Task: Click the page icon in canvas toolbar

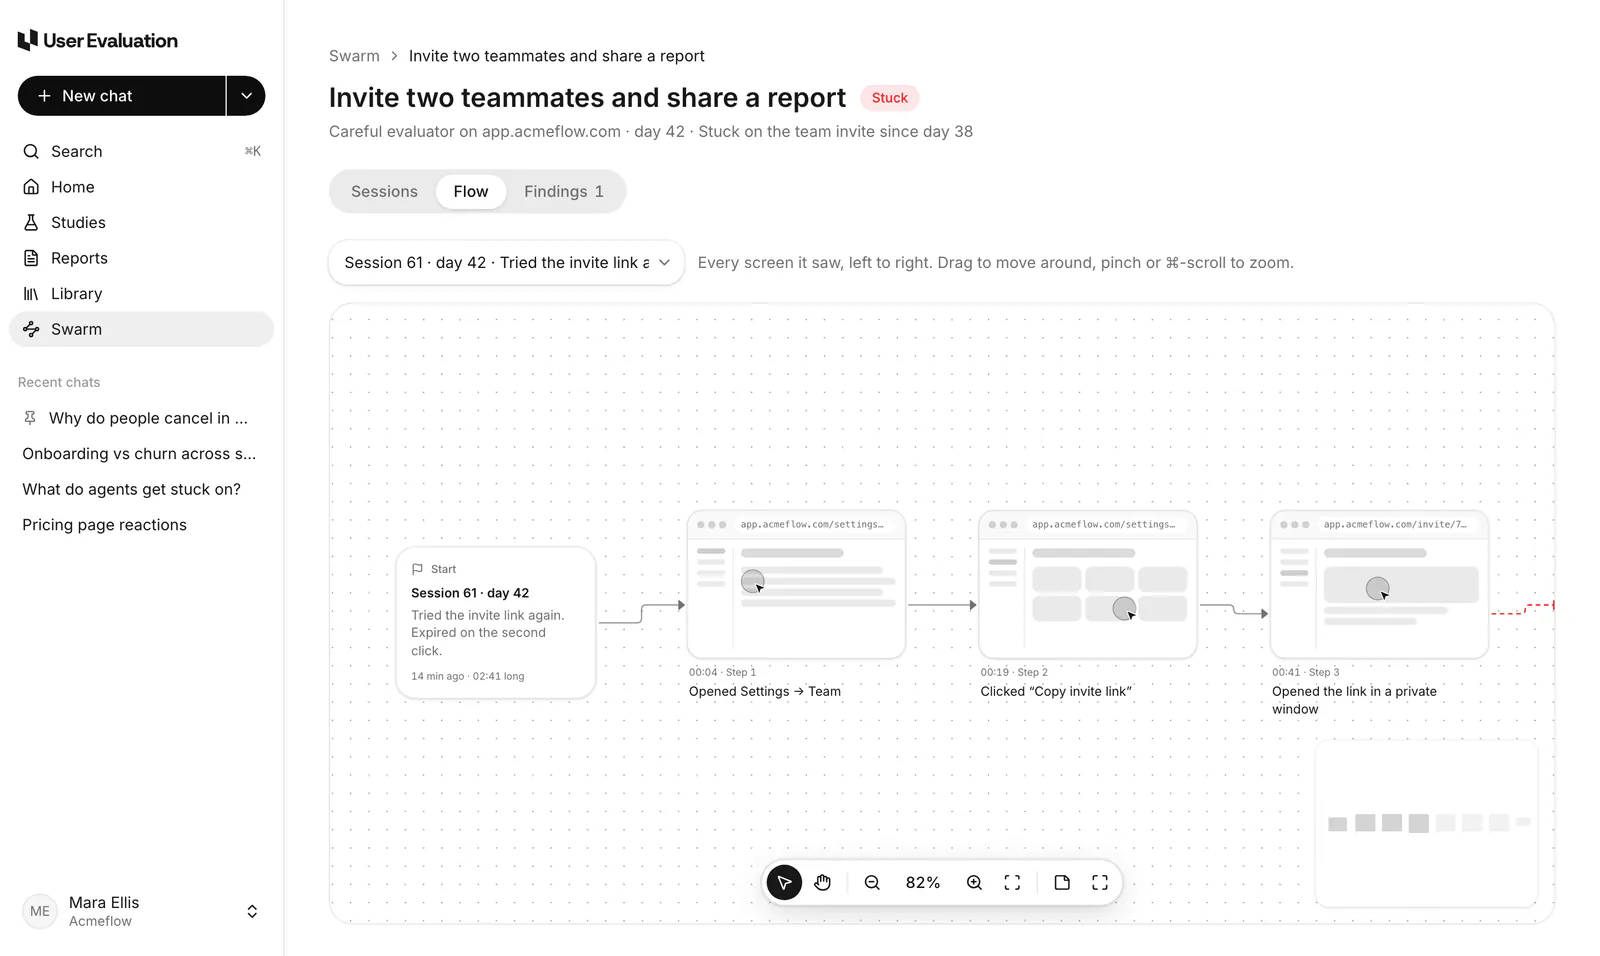Action: click(x=1062, y=882)
